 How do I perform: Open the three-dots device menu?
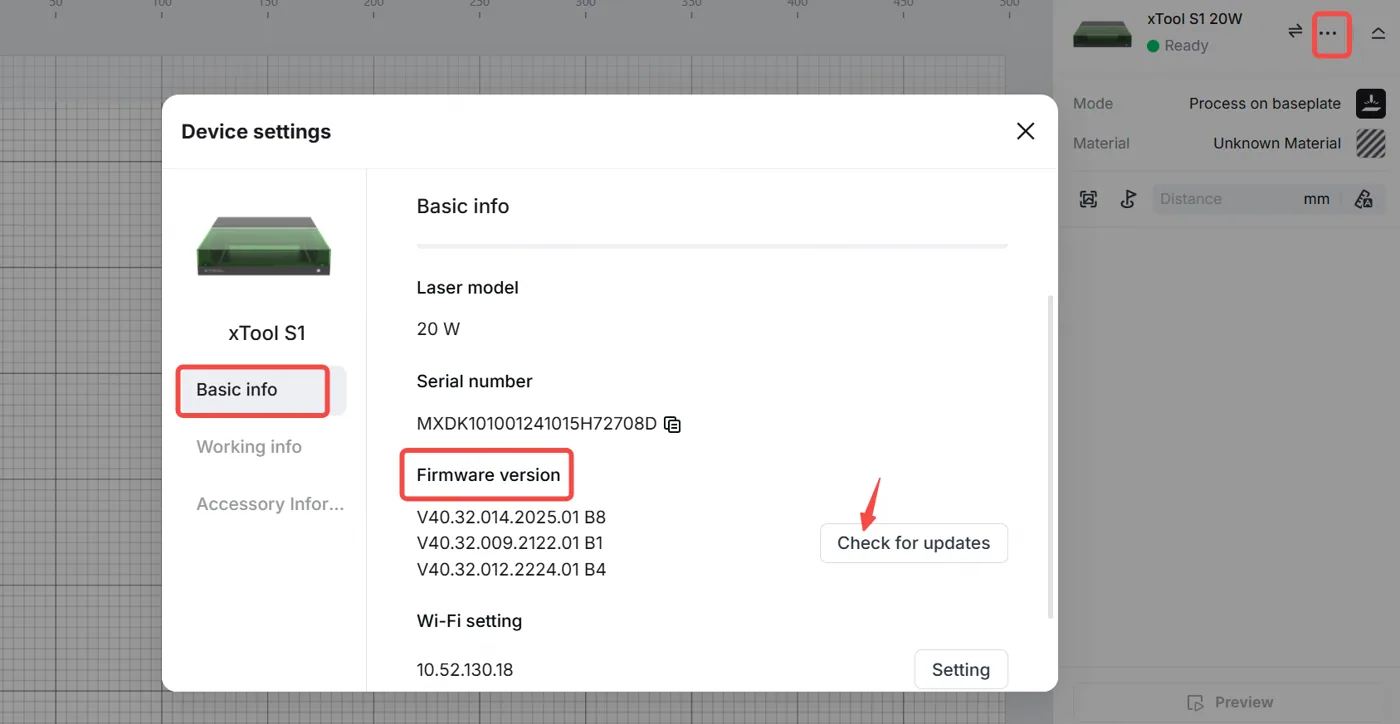pyautogui.click(x=1327, y=33)
